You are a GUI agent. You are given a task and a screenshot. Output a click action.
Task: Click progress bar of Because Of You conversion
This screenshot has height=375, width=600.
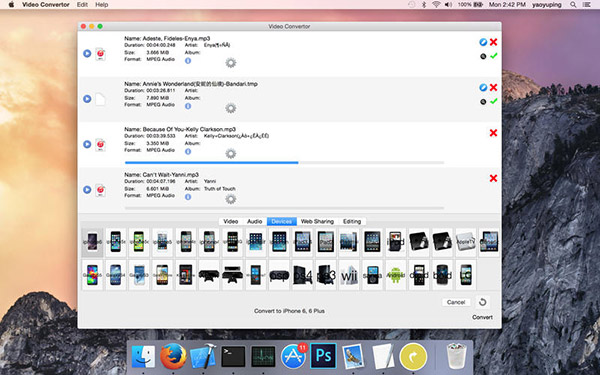pyautogui.click(x=284, y=163)
